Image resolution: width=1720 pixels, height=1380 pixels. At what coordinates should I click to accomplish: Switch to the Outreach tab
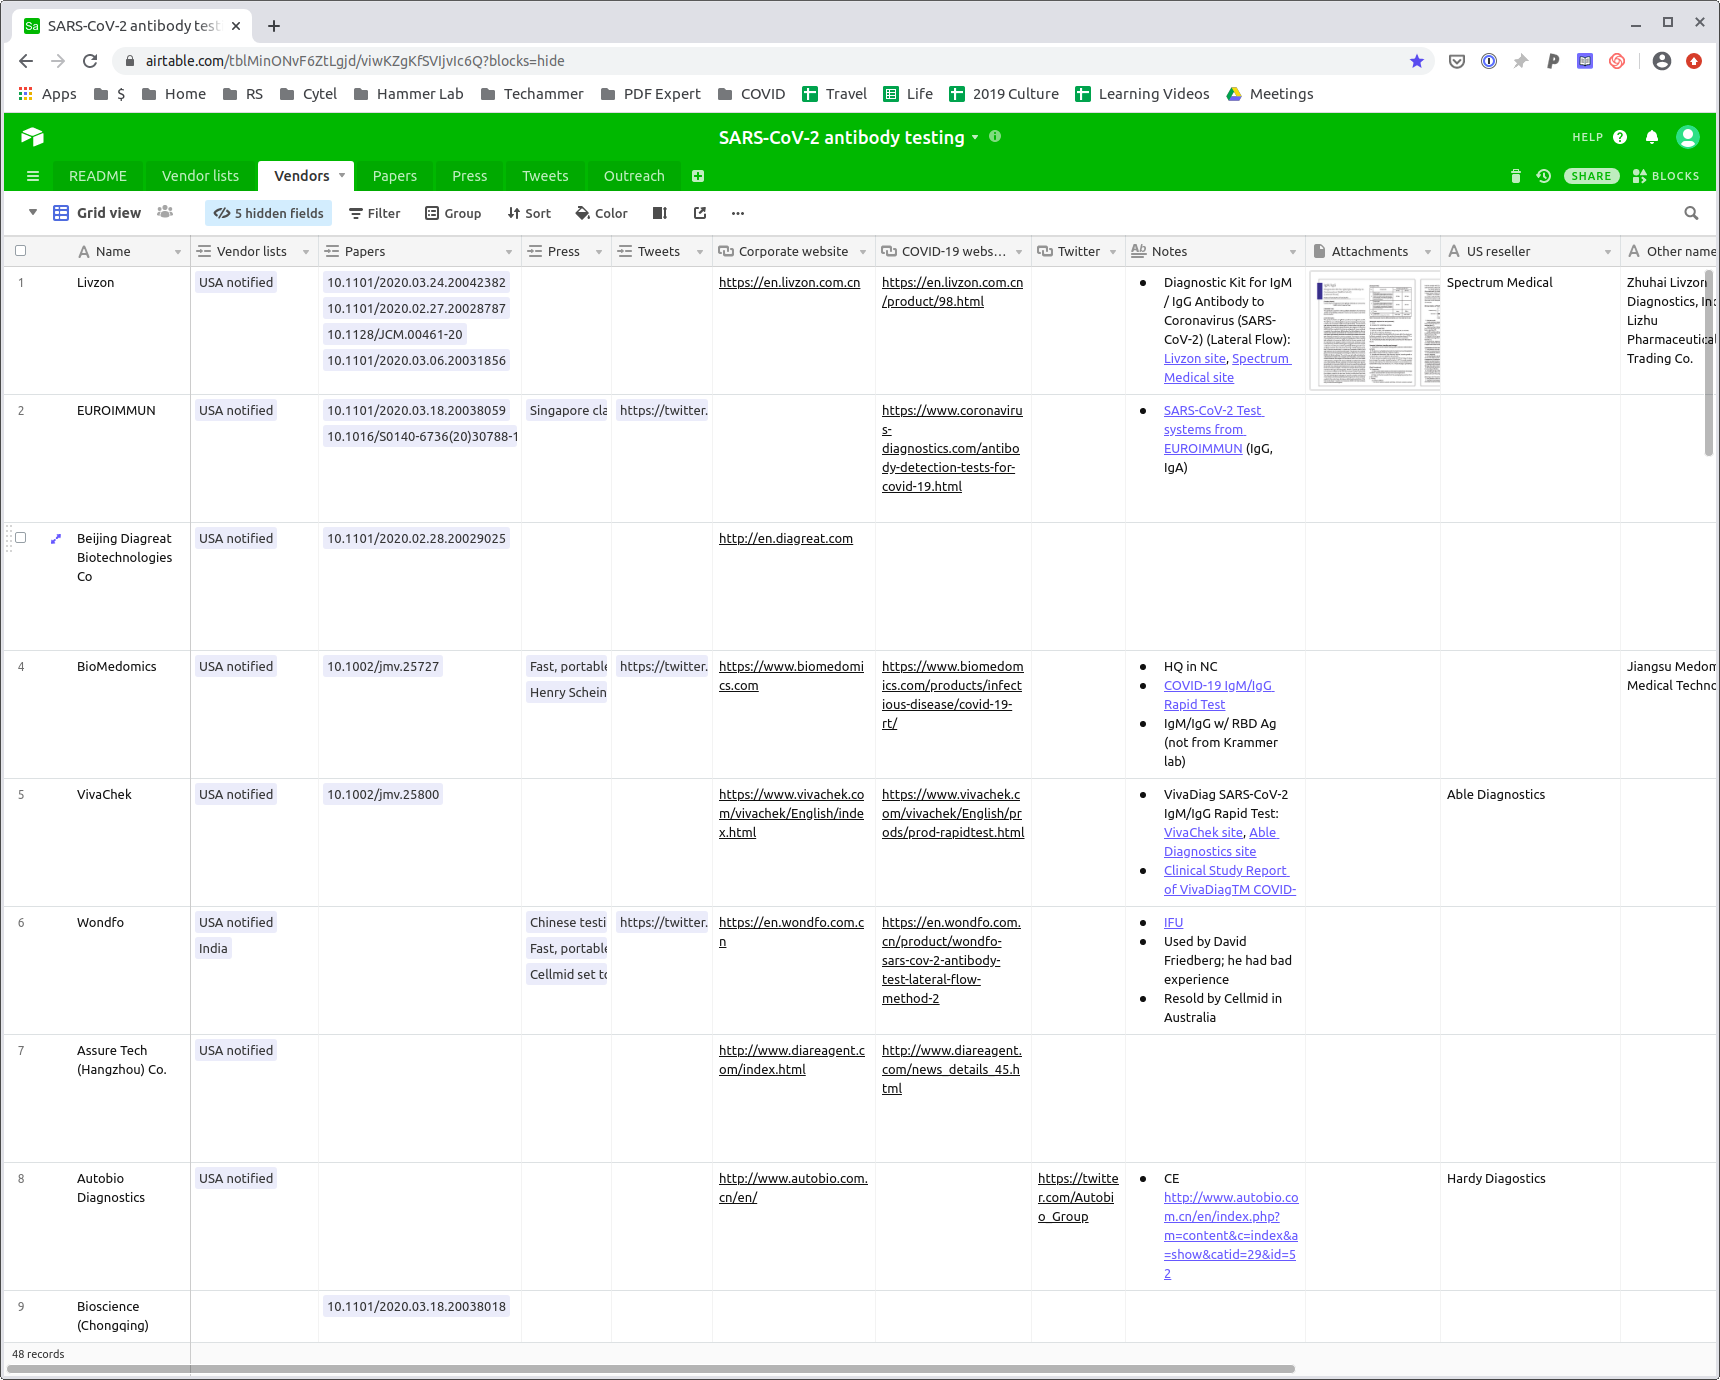(633, 176)
